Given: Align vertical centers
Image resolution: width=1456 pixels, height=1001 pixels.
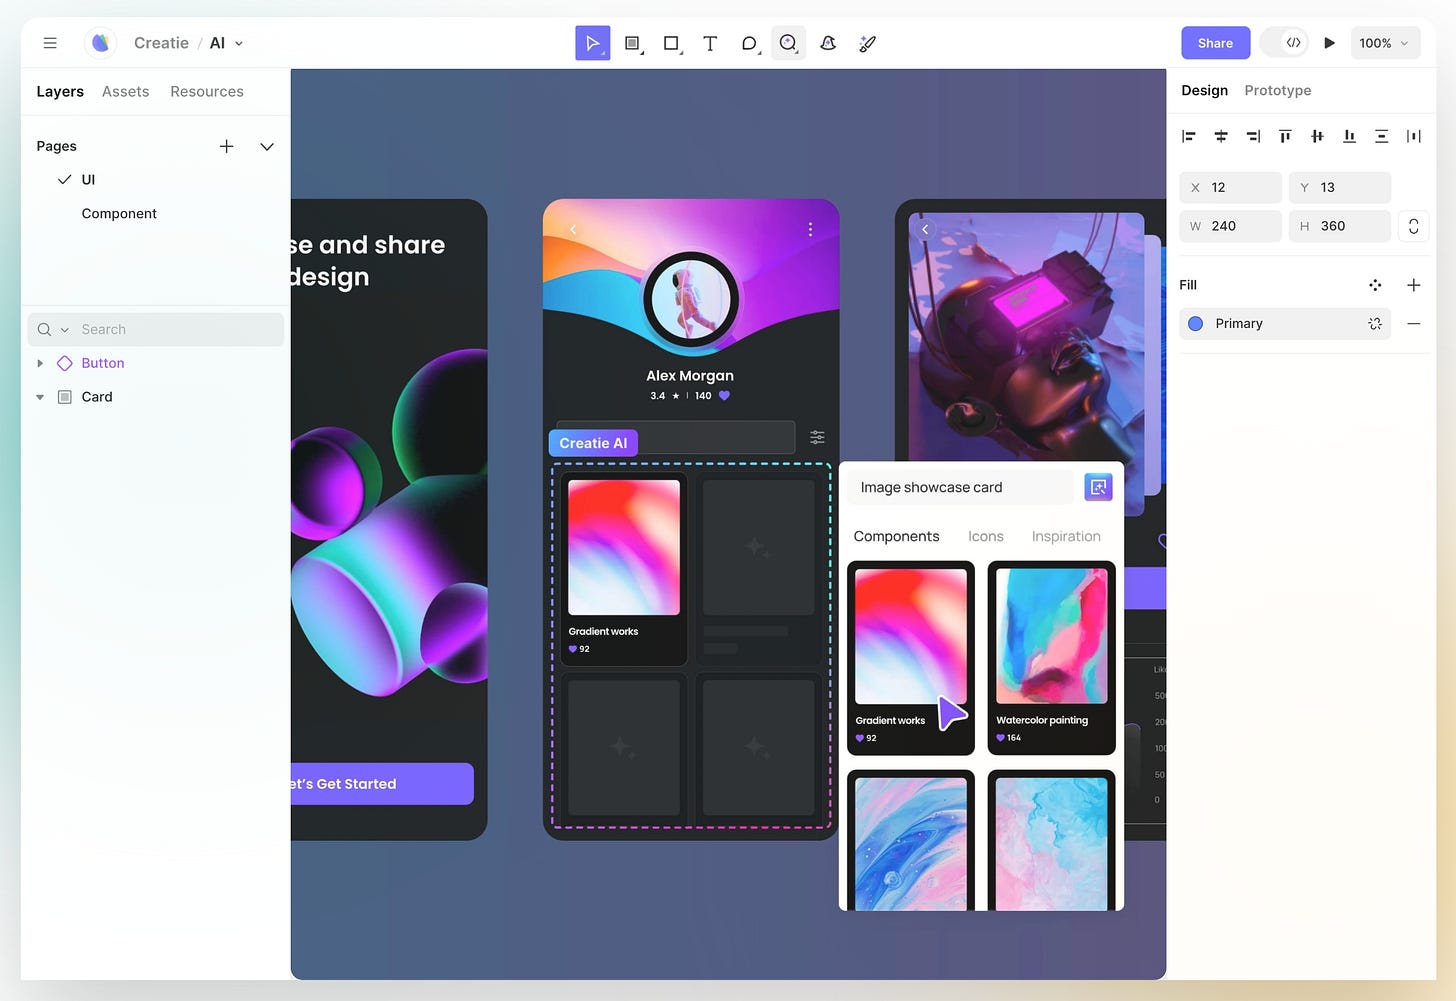Looking at the screenshot, I should [x=1317, y=136].
